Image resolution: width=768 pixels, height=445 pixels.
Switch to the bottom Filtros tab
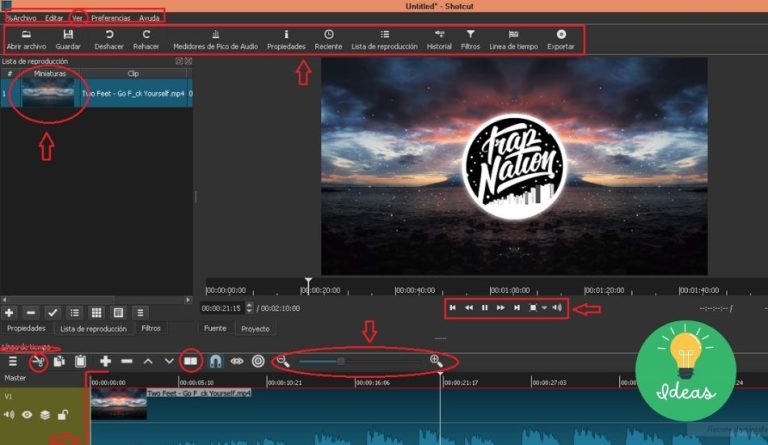pyautogui.click(x=151, y=328)
